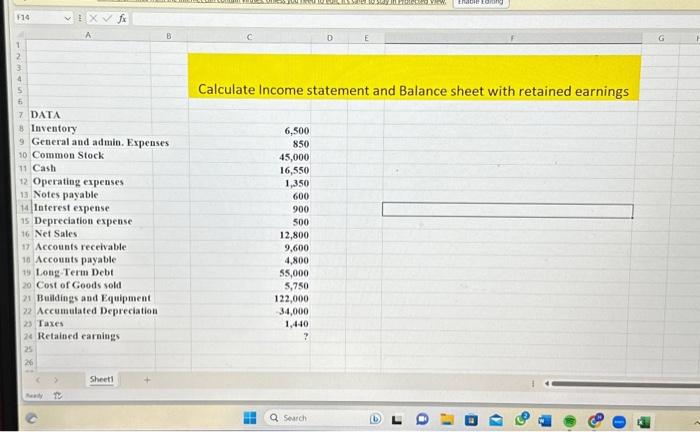Select the 'Interest expense' cell
This screenshot has width=700, height=432.
(71, 208)
